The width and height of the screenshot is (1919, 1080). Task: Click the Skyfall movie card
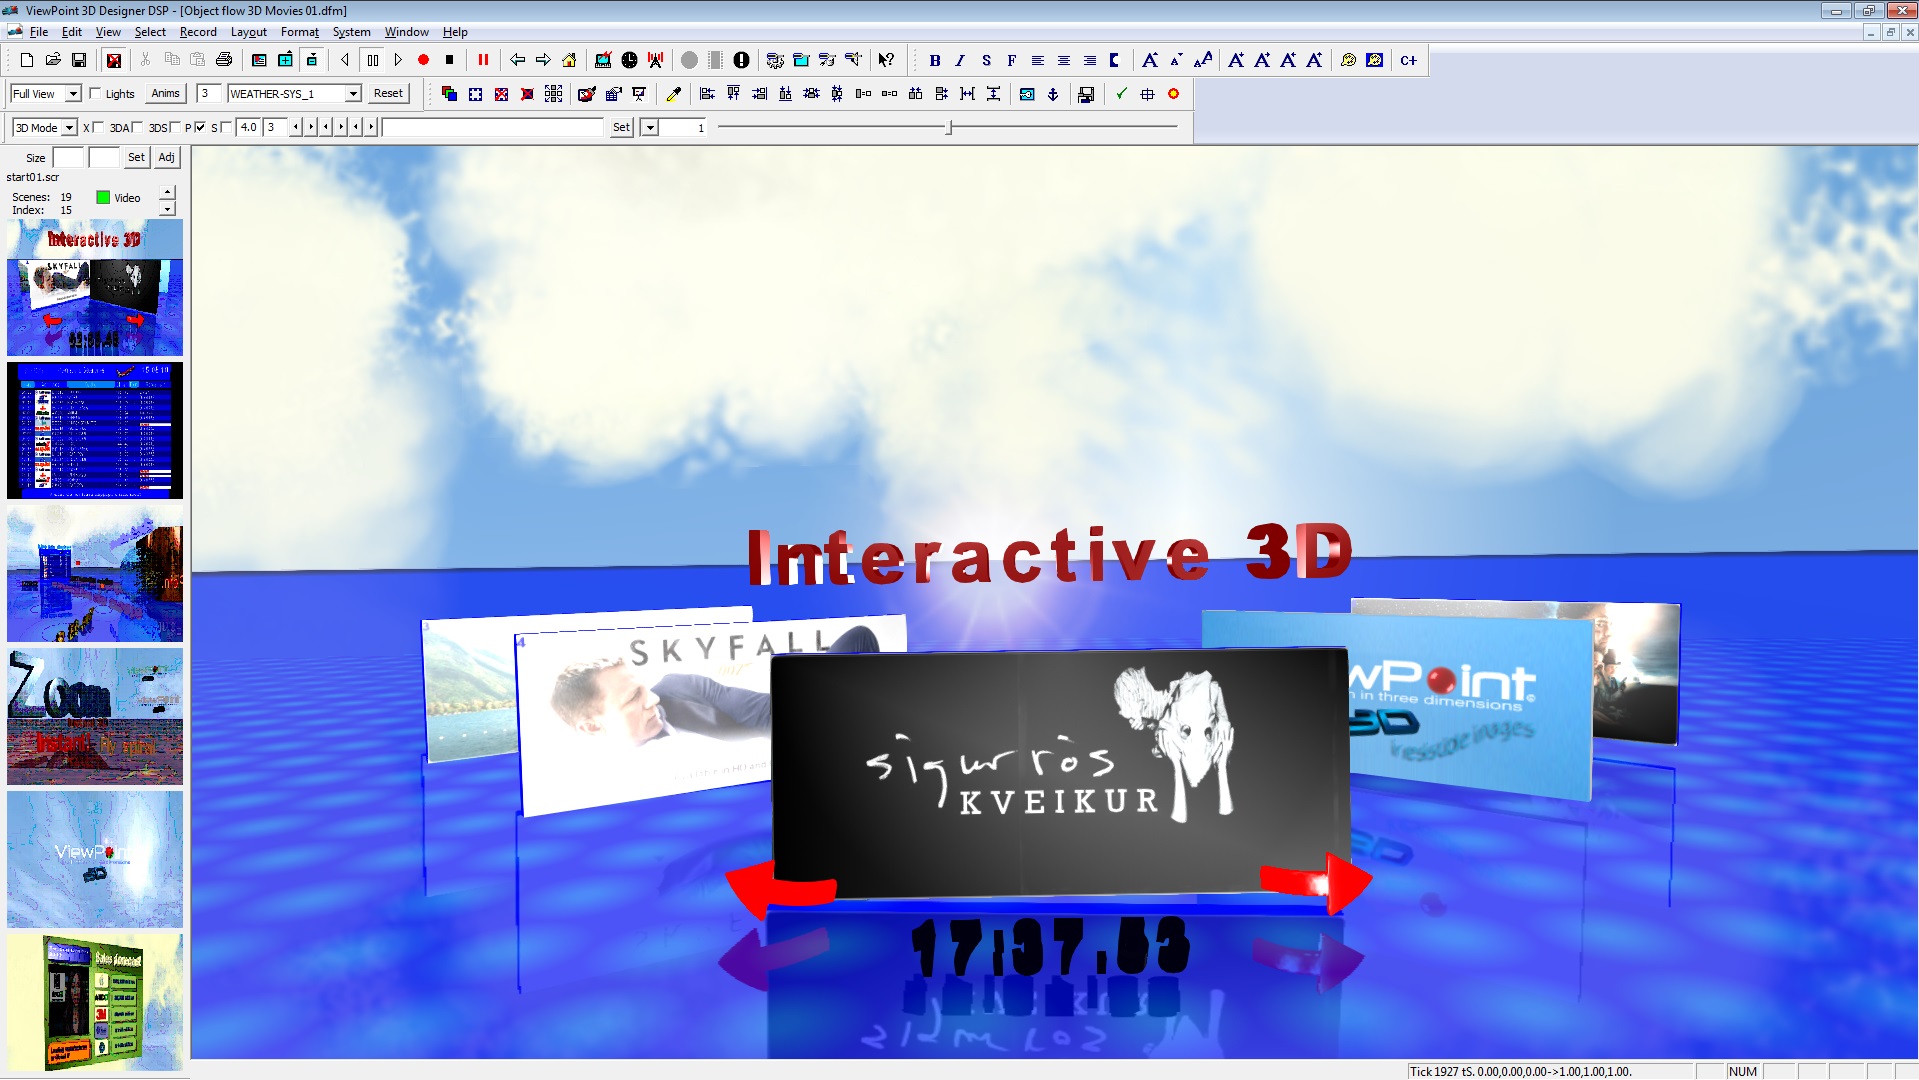point(645,715)
